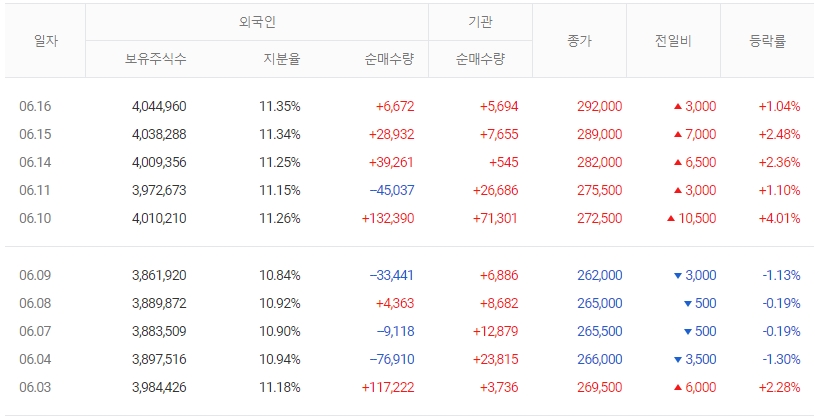Click the ▼ 3,500 daily change
Viewport: 815px width, 419px height.
coord(695,360)
